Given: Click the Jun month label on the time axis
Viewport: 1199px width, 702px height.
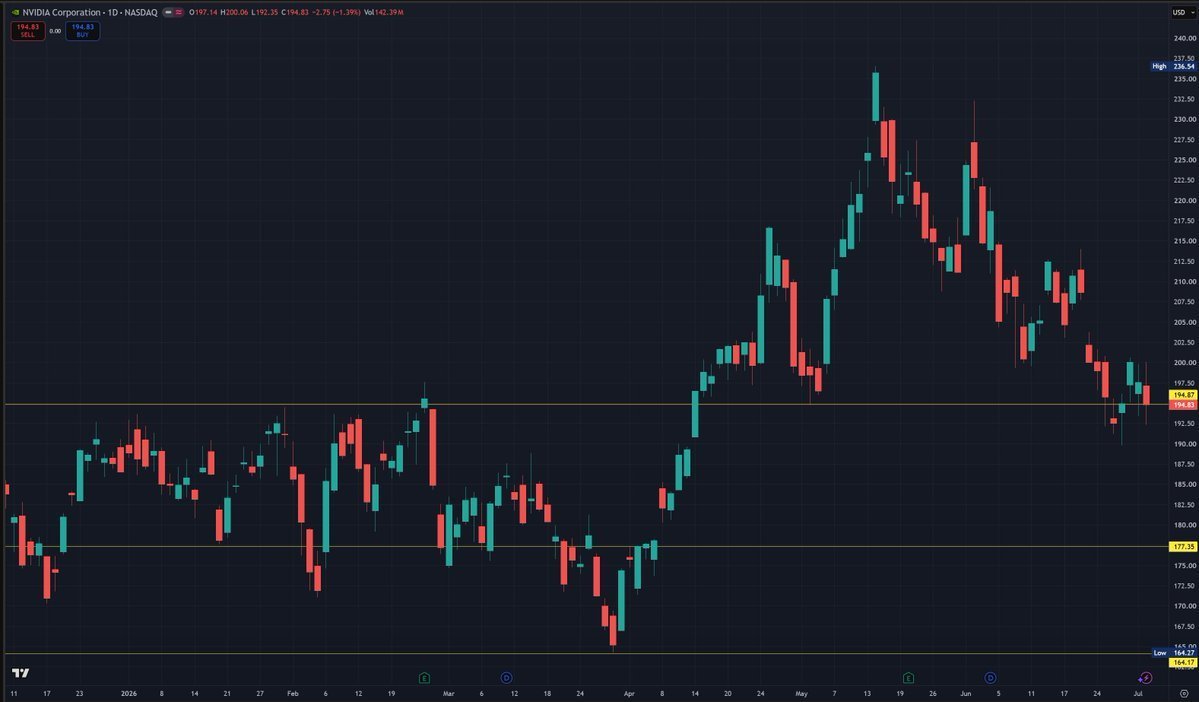Looking at the screenshot, I should point(966,694).
